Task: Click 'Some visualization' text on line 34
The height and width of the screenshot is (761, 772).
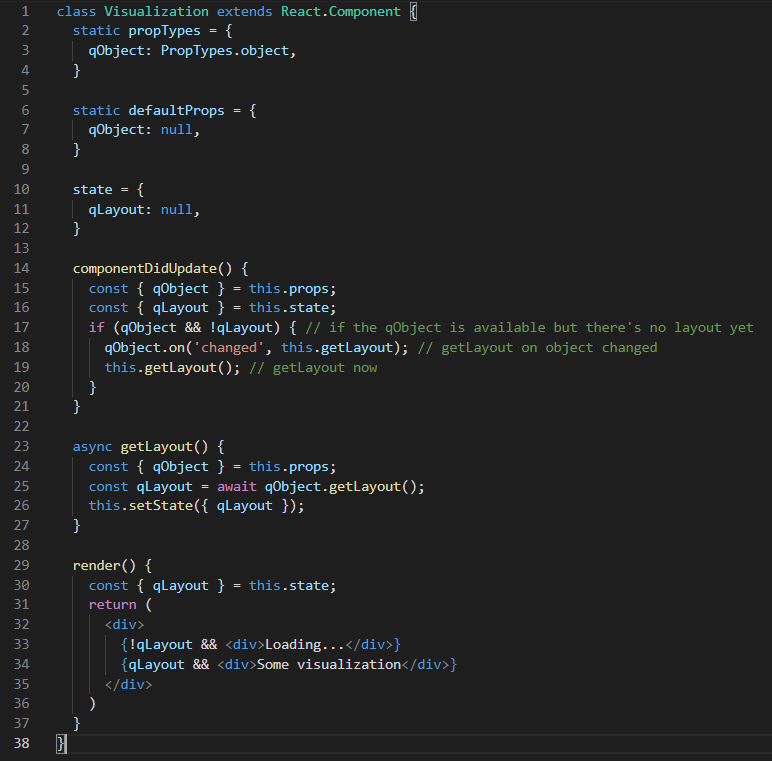Action: (x=329, y=665)
